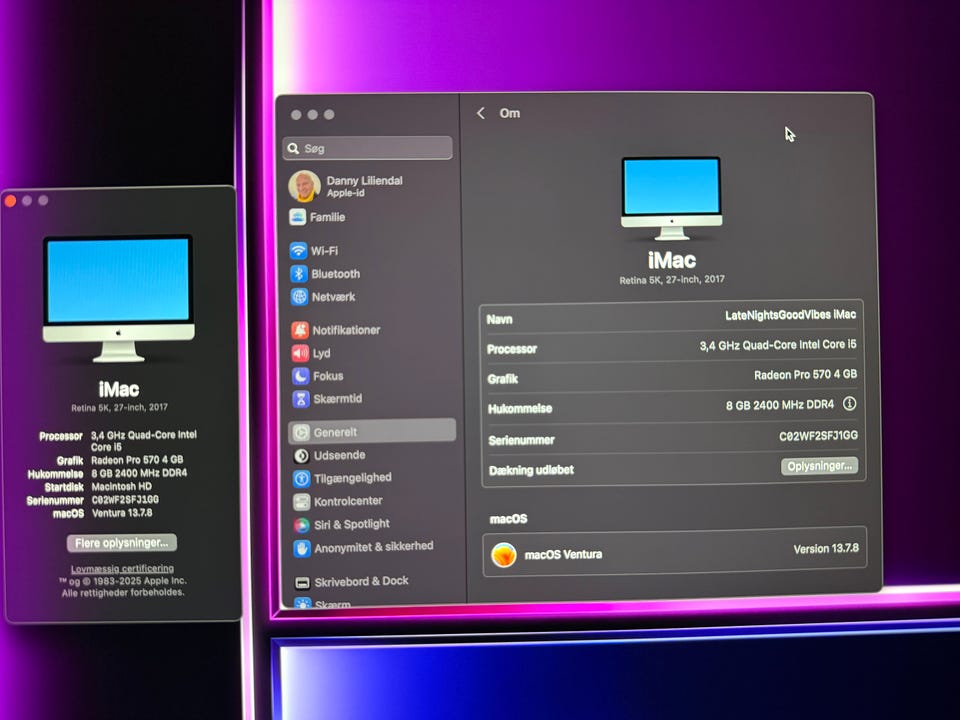Click the Danny Liliendal account name

click(x=365, y=181)
